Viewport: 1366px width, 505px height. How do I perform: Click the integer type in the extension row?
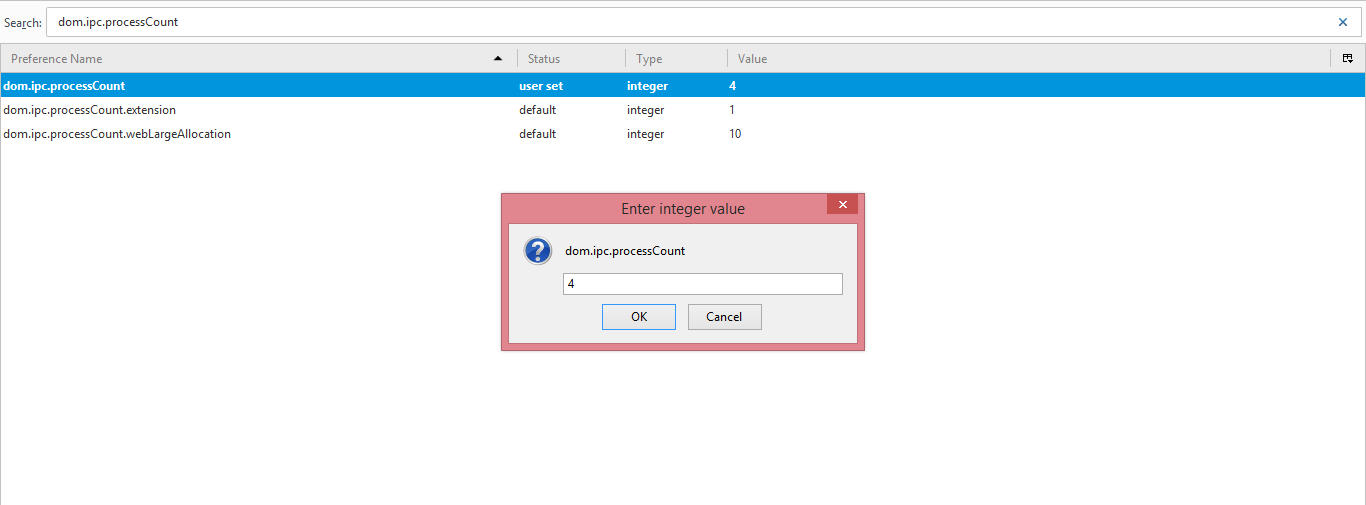[645, 110]
